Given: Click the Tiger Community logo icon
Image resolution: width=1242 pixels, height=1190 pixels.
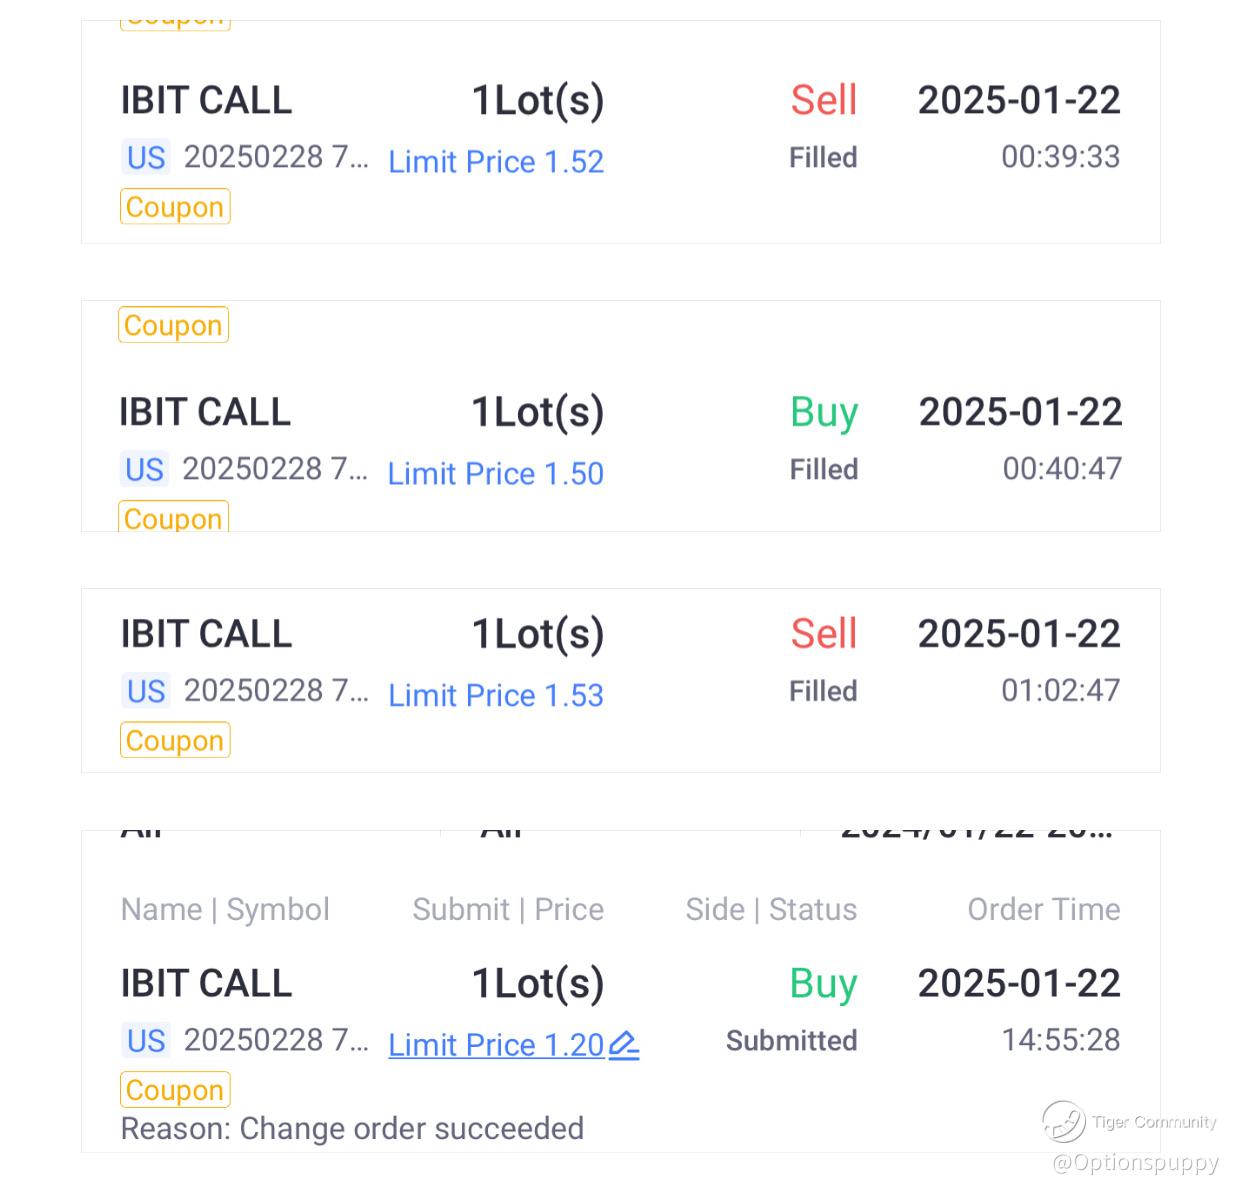Looking at the screenshot, I should (1063, 1121).
